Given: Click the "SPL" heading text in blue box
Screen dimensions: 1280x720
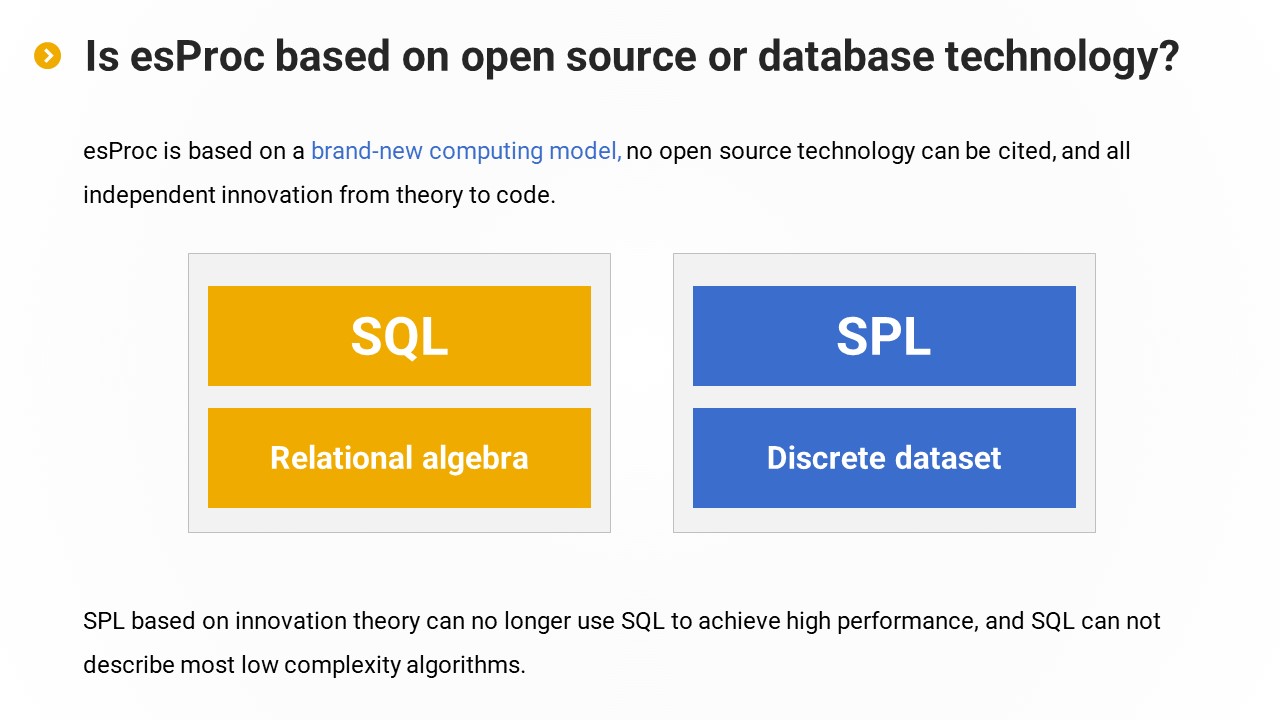Looking at the screenshot, I should (884, 336).
